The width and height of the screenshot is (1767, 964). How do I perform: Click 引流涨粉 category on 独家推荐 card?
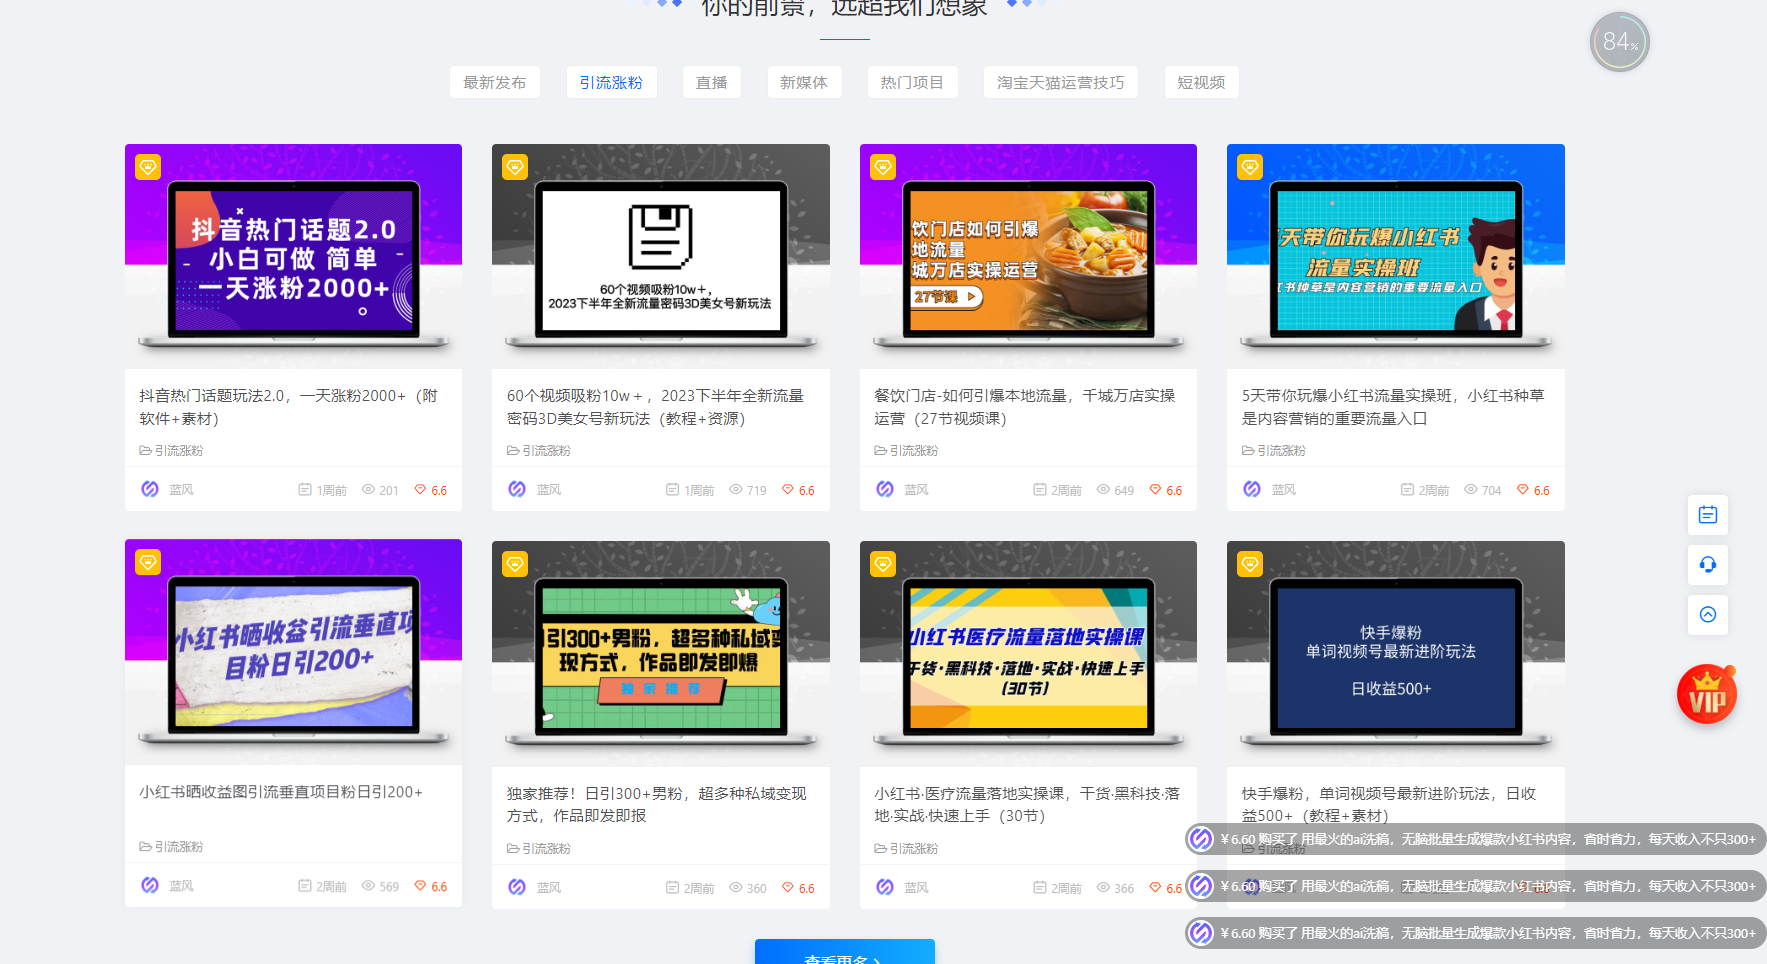(x=539, y=849)
